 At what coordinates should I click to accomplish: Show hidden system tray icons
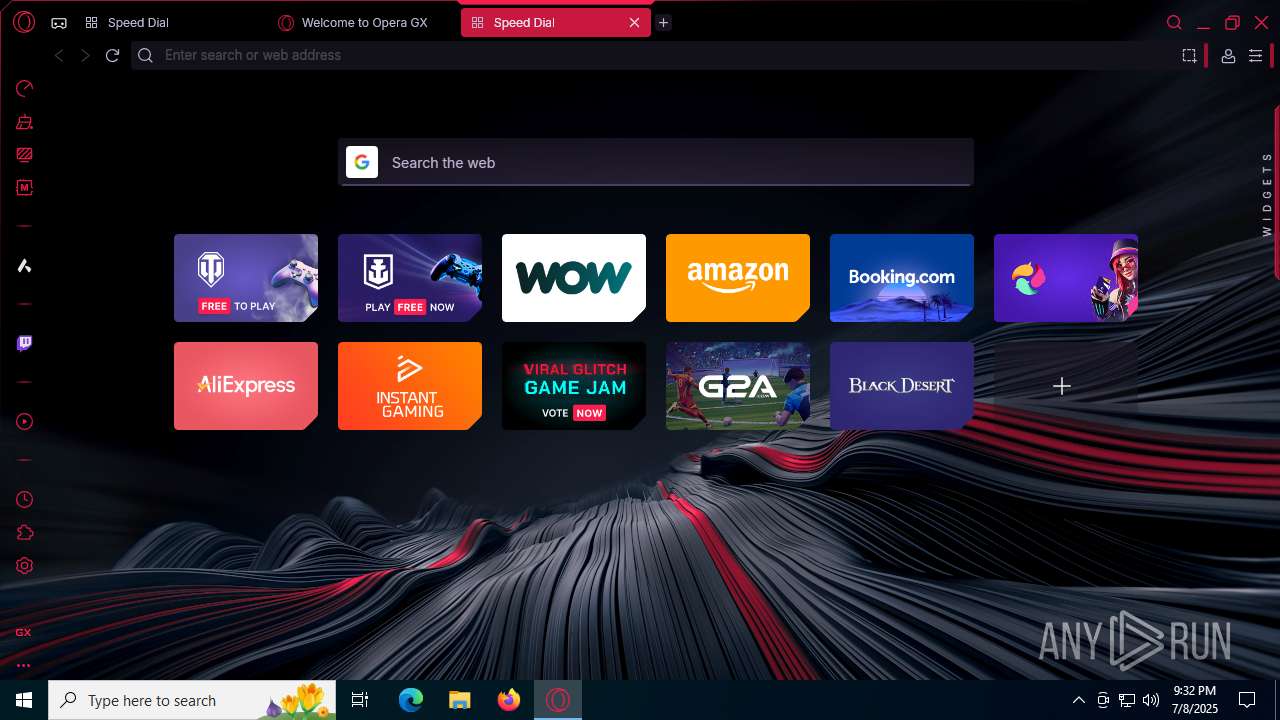coord(1078,700)
